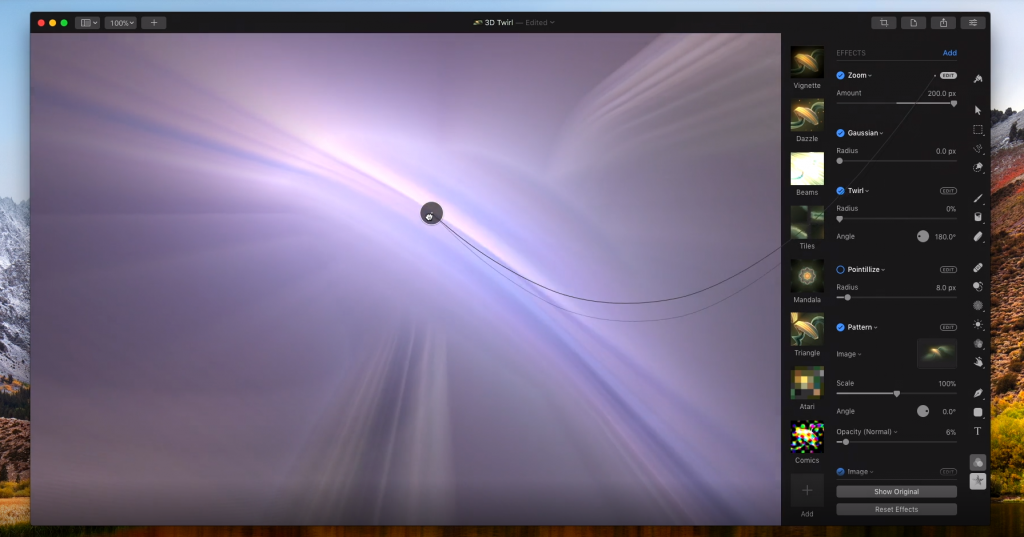This screenshot has height=537, width=1024.
Task: Click Edit button for Pattern effect
Action: 948,327
